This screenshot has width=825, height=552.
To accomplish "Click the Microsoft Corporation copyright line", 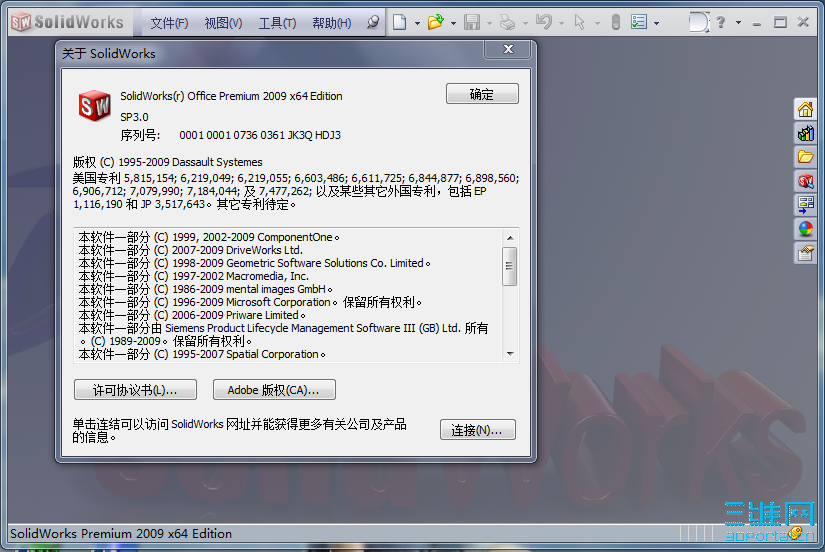I will coord(250,302).
